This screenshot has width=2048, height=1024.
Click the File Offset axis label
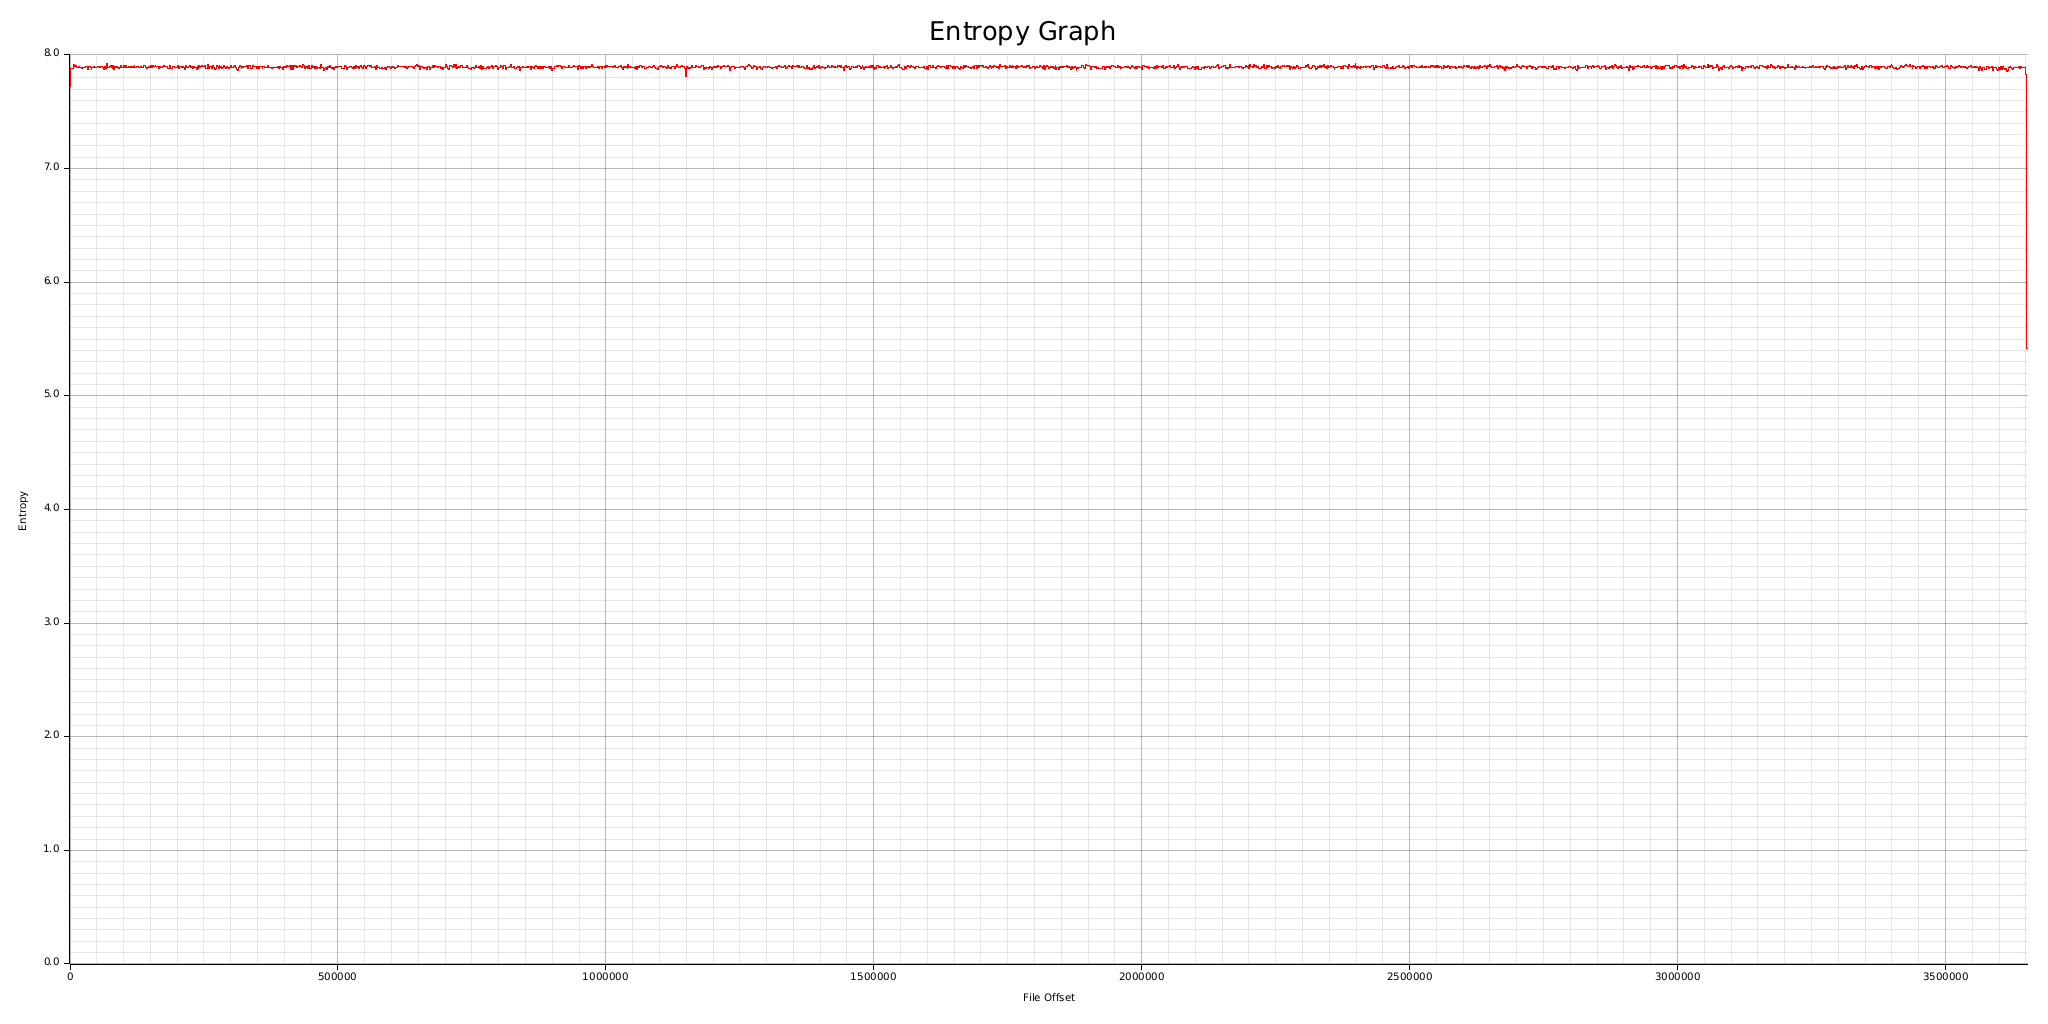tap(1048, 997)
